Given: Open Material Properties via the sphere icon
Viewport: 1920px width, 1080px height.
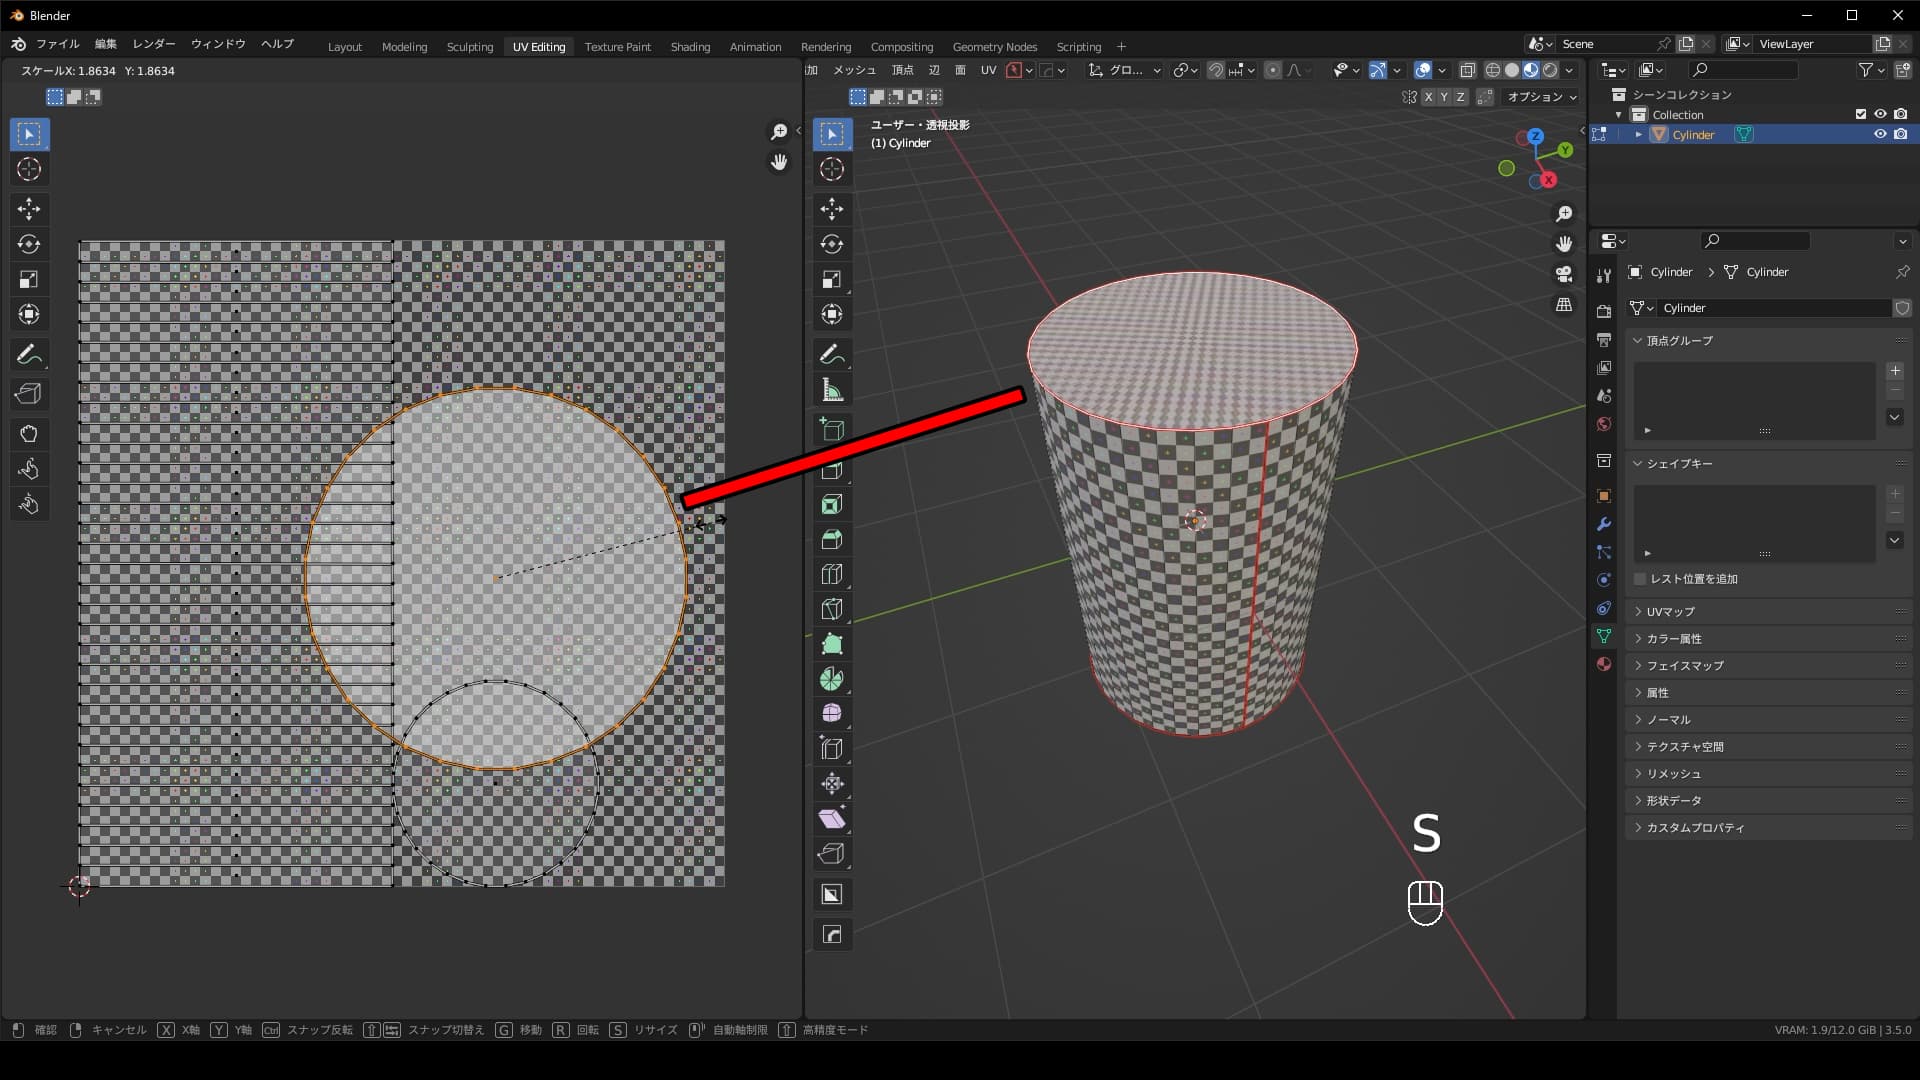Looking at the screenshot, I should (x=1603, y=663).
